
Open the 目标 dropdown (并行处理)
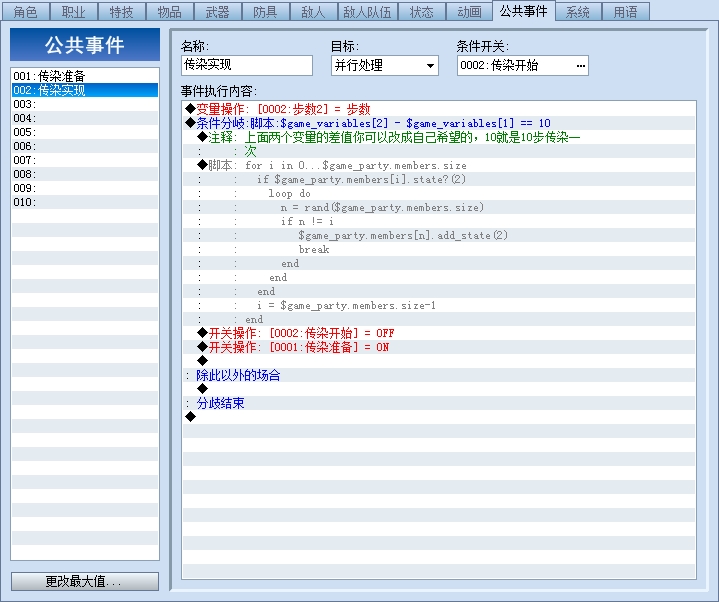tap(384, 65)
